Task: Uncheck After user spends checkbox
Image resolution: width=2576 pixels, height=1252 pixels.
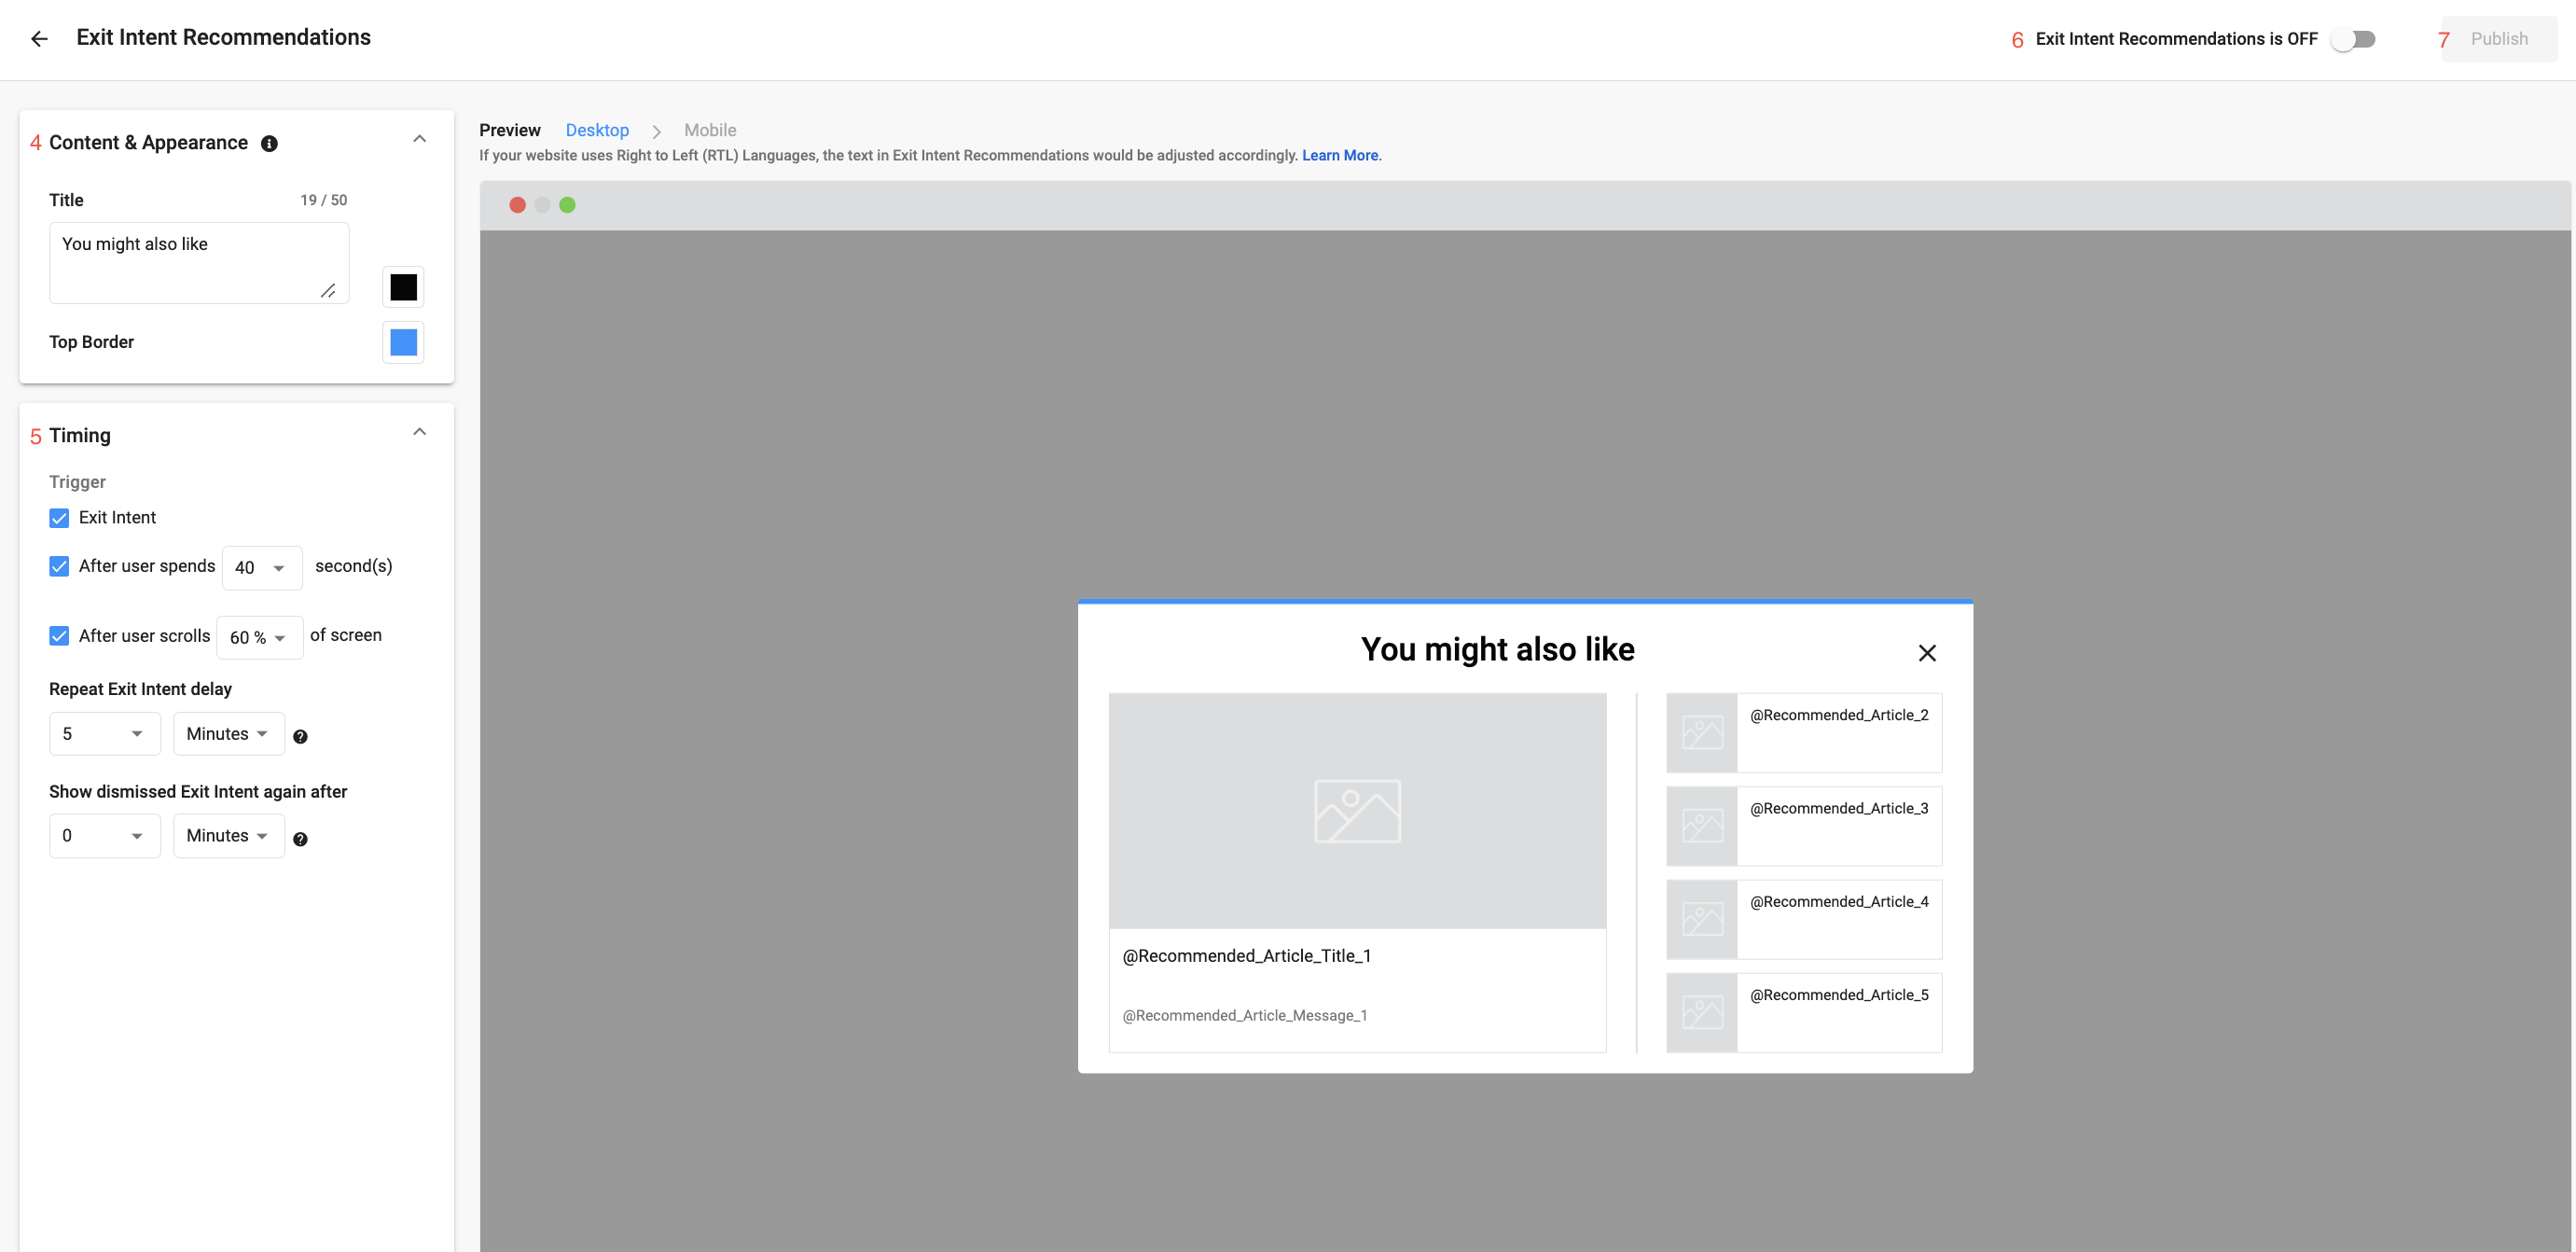Action: [59, 567]
